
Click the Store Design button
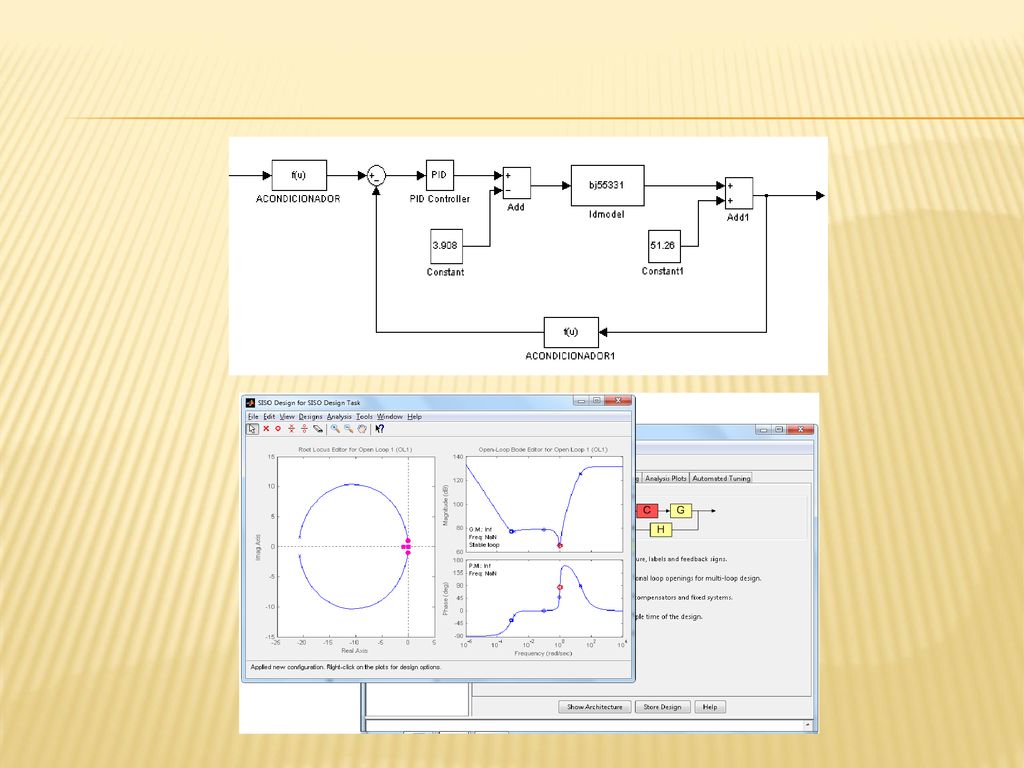662,707
